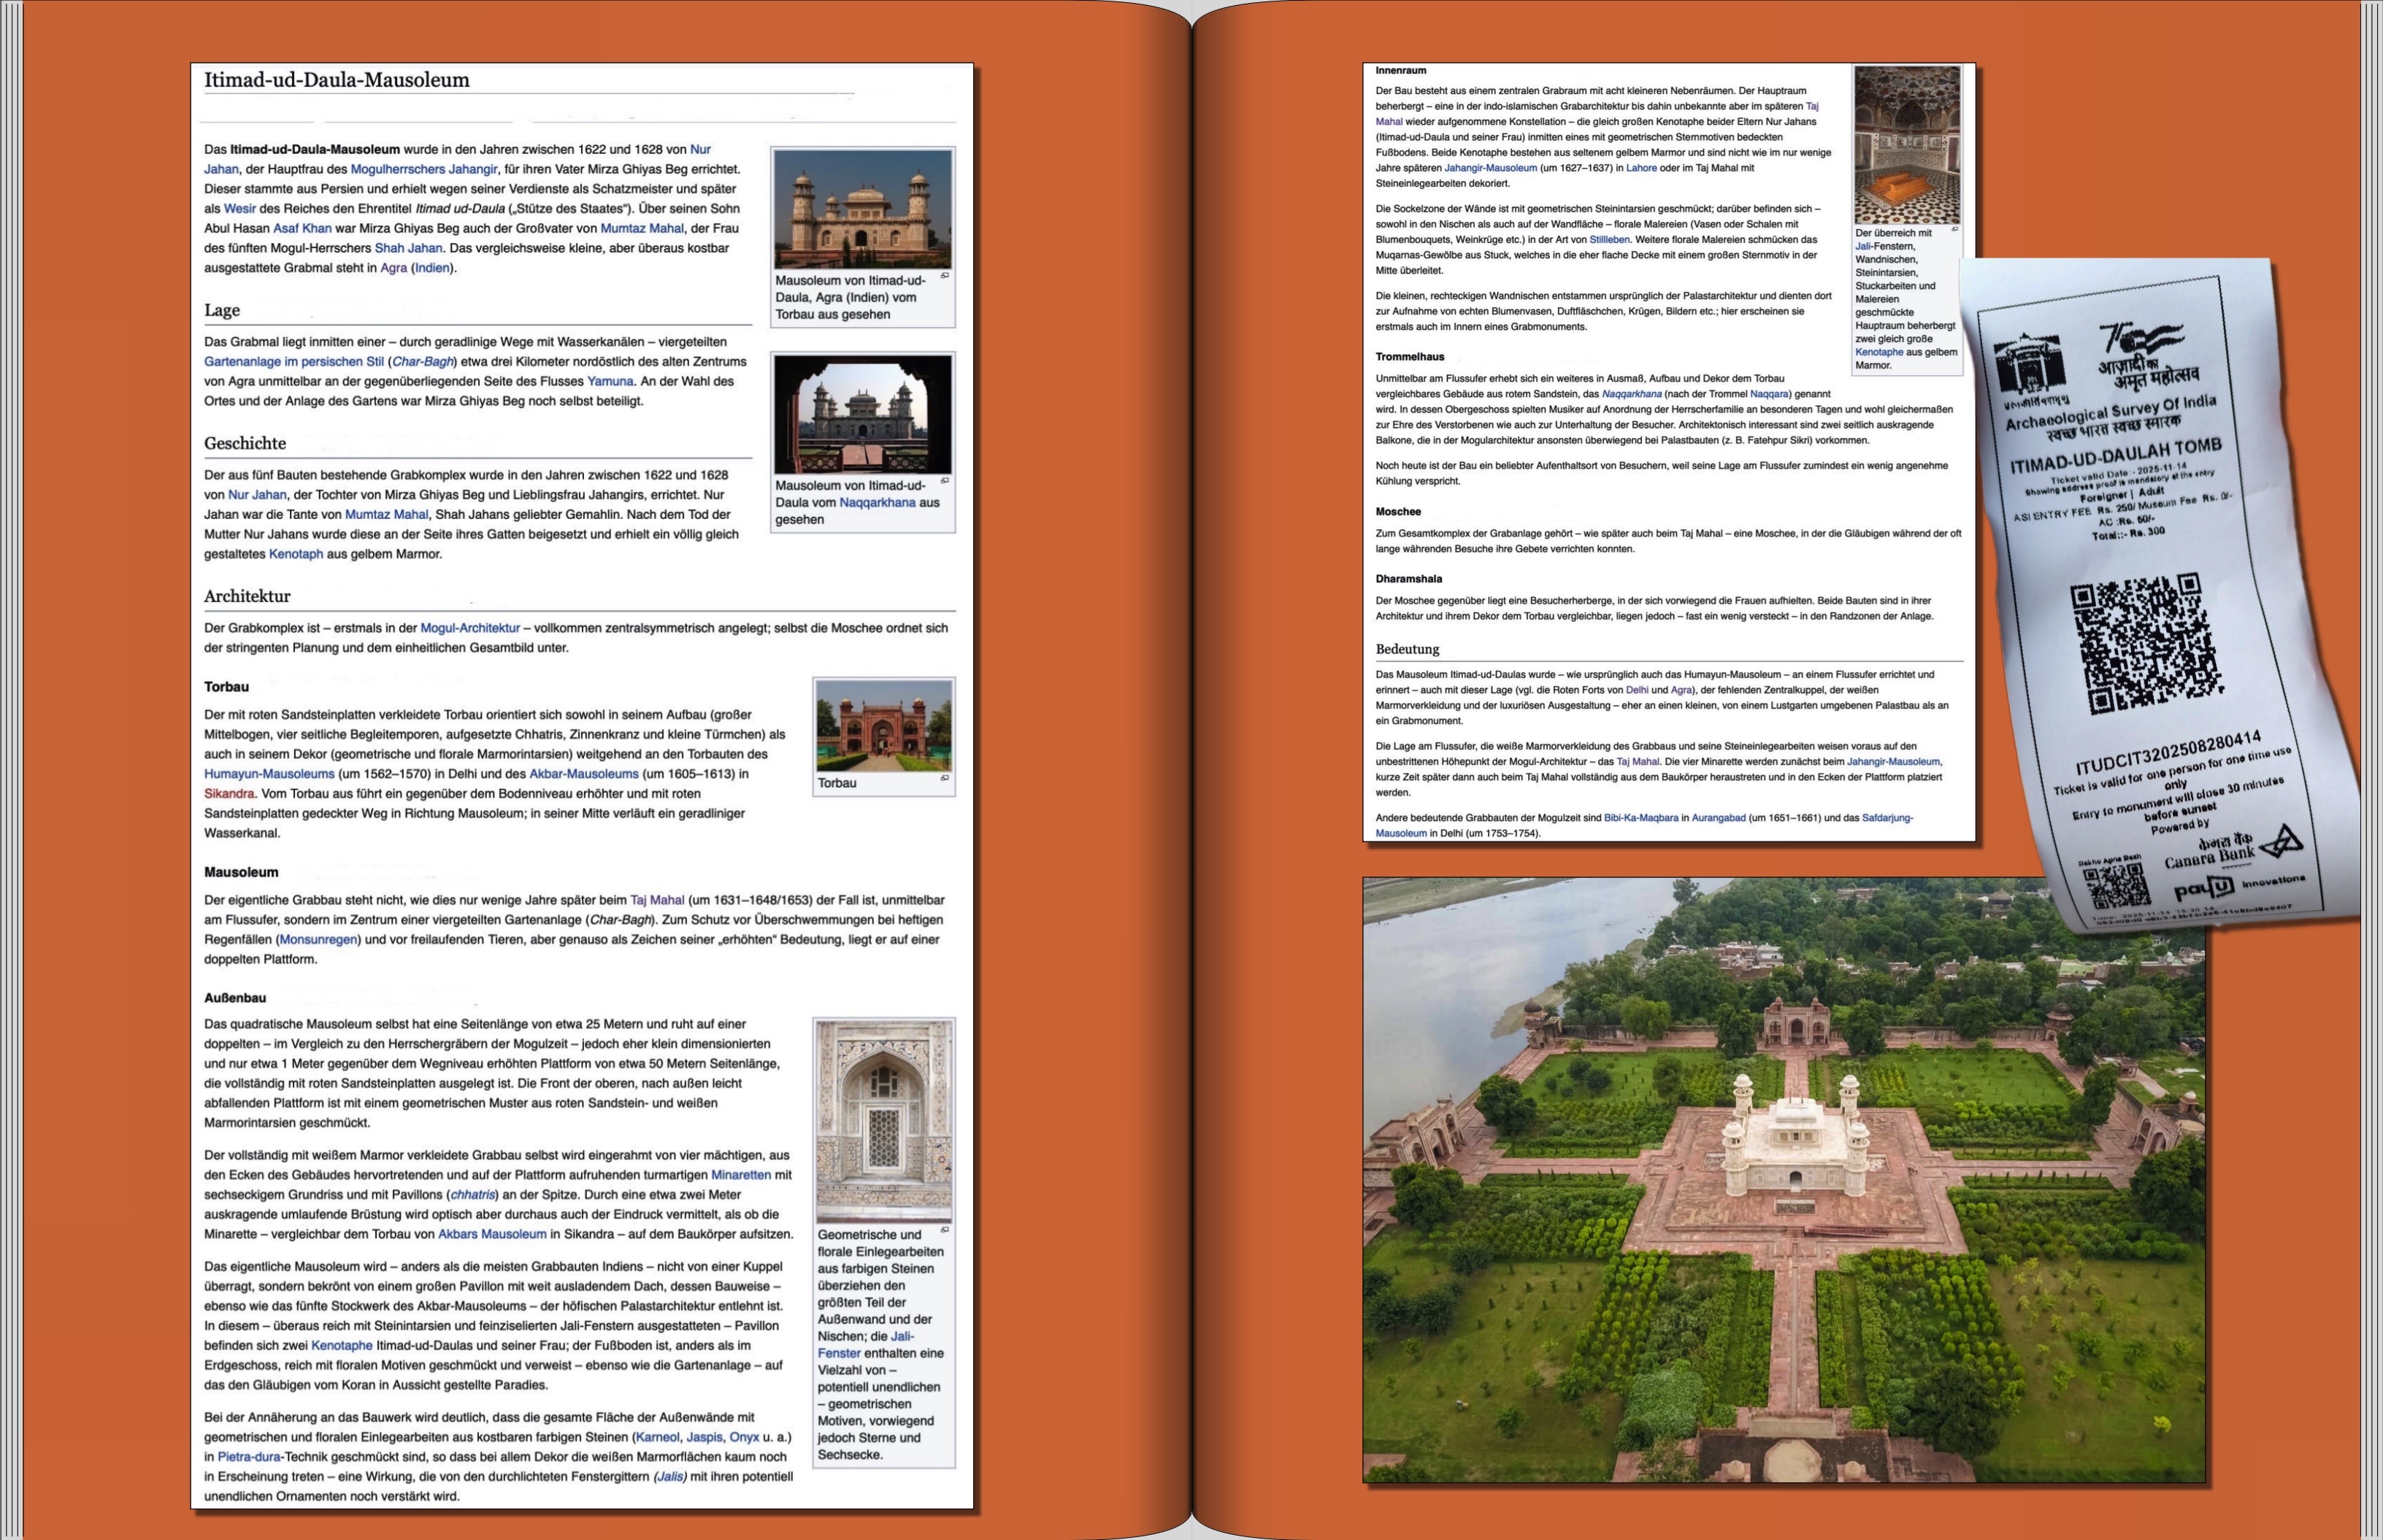Open the Monsunregen link

[x=318, y=940]
